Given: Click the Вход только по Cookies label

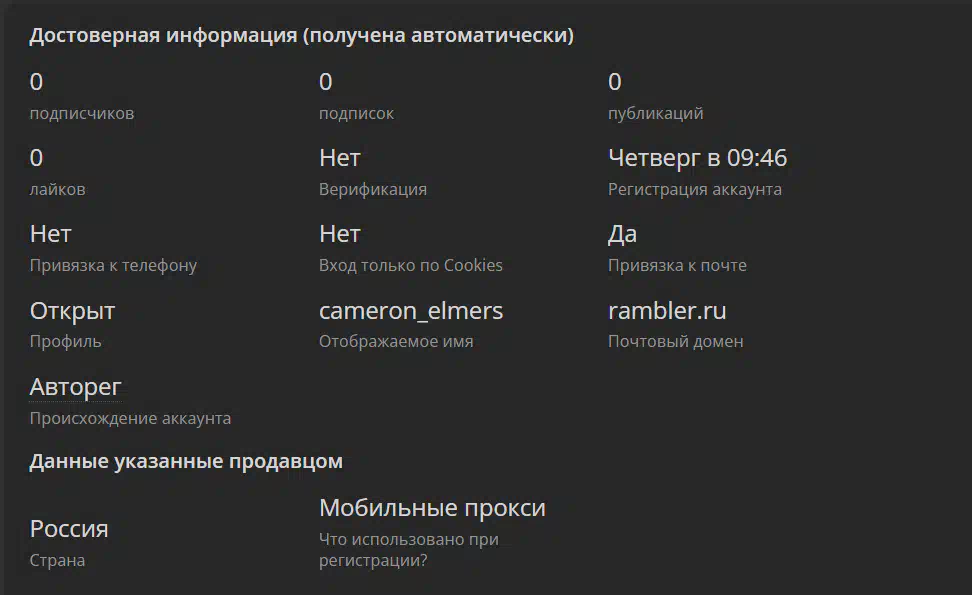Looking at the screenshot, I should coord(410,265).
